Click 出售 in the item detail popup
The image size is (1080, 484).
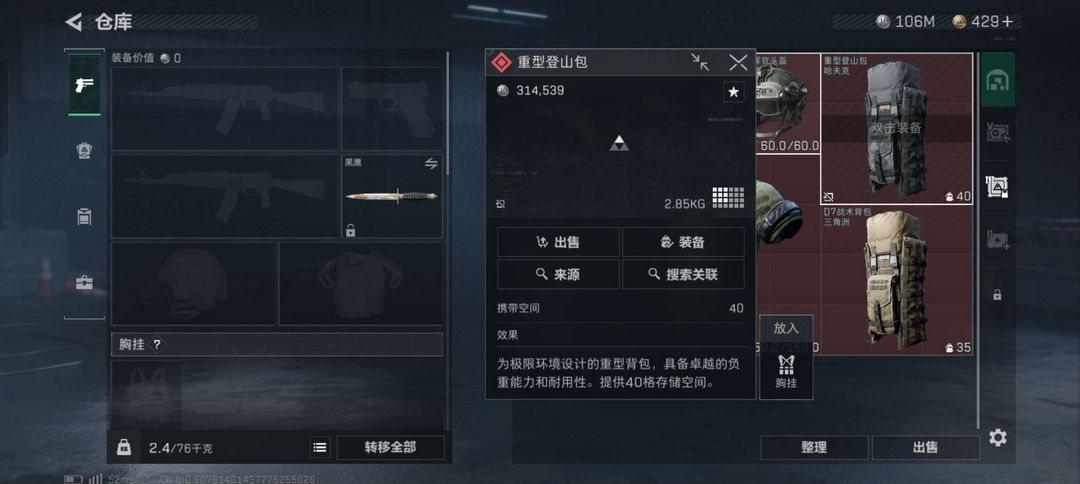tap(558, 242)
